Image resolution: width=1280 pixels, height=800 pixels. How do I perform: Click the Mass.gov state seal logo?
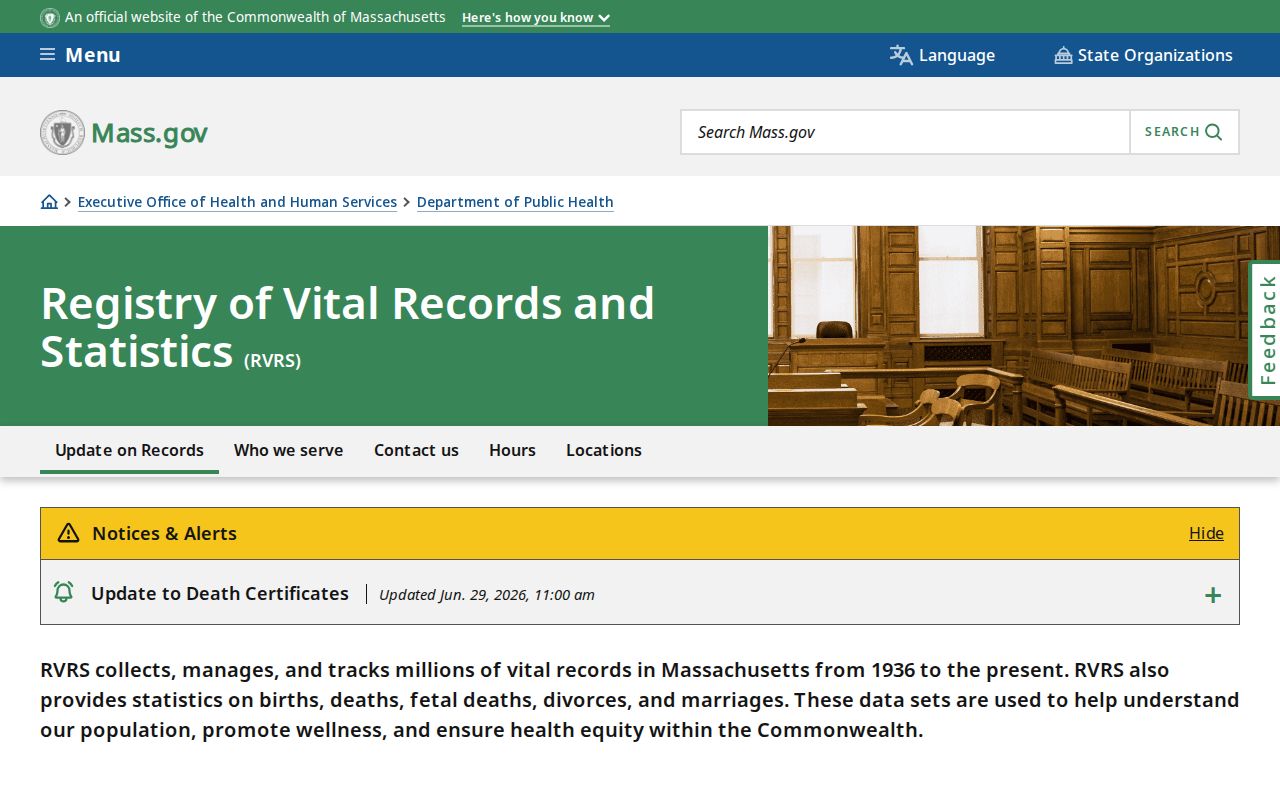click(x=62, y=132)
